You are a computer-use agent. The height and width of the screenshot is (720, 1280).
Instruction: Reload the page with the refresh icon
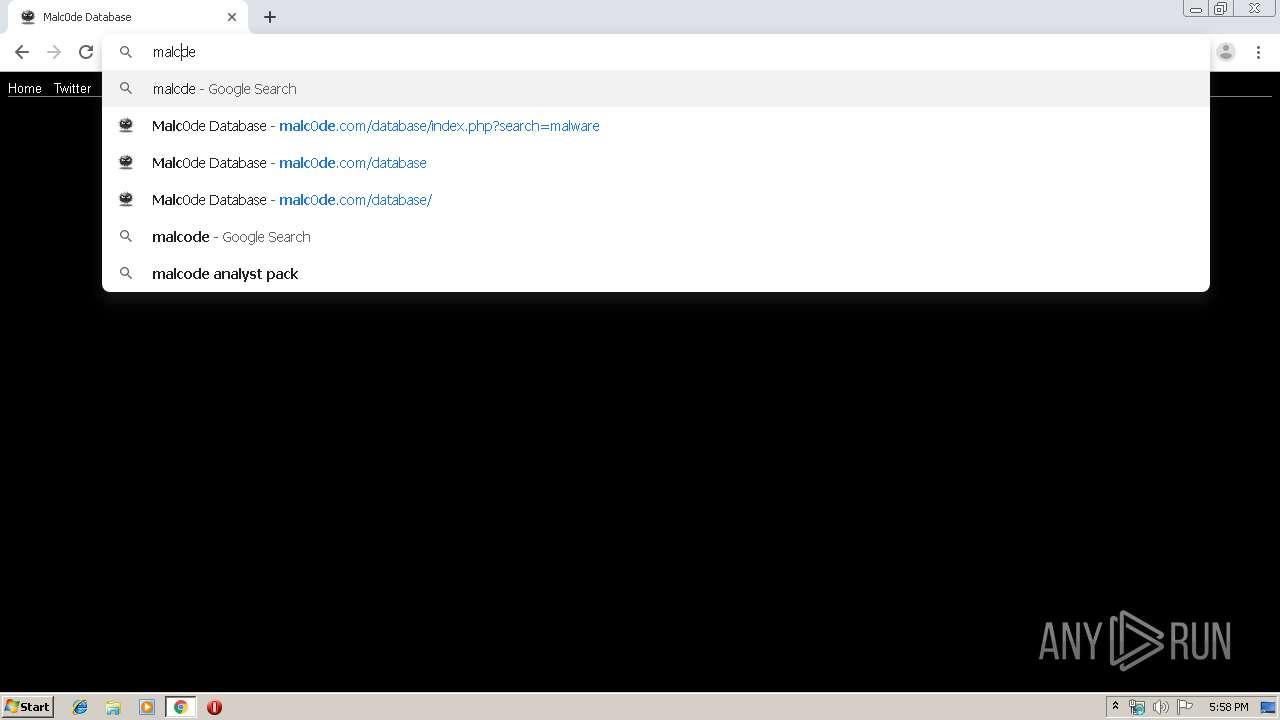pos(86,52)
